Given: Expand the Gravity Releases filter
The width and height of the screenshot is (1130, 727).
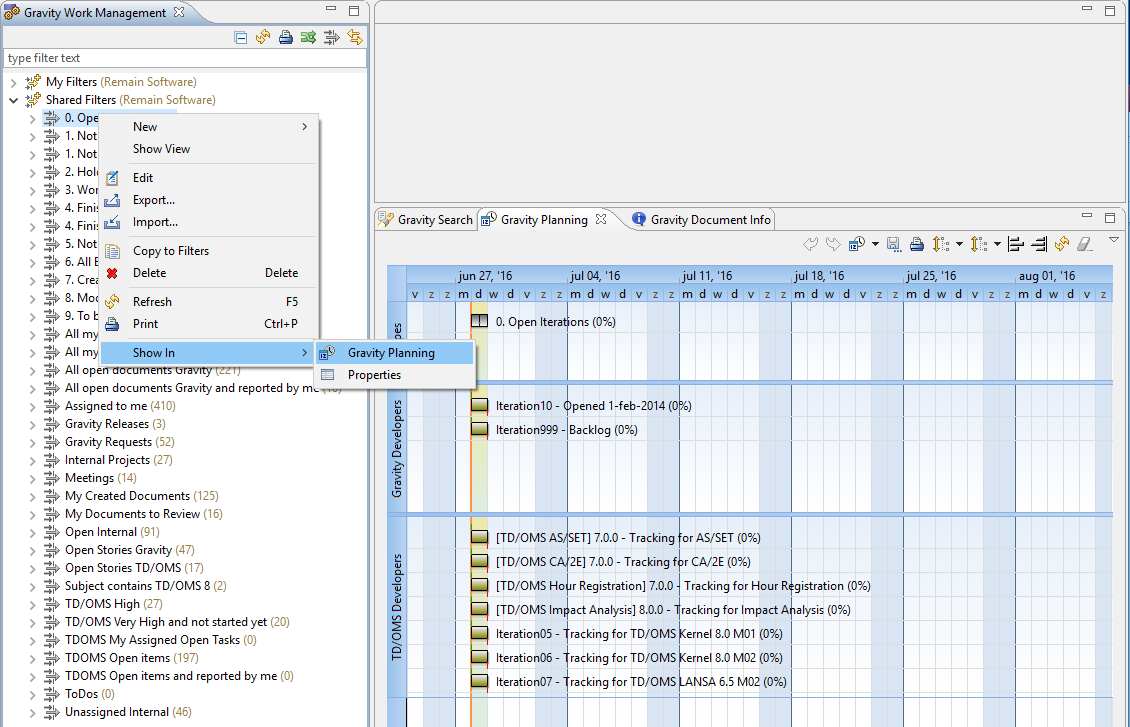Looking at the screenshot, I should click(x=32, y=424).
